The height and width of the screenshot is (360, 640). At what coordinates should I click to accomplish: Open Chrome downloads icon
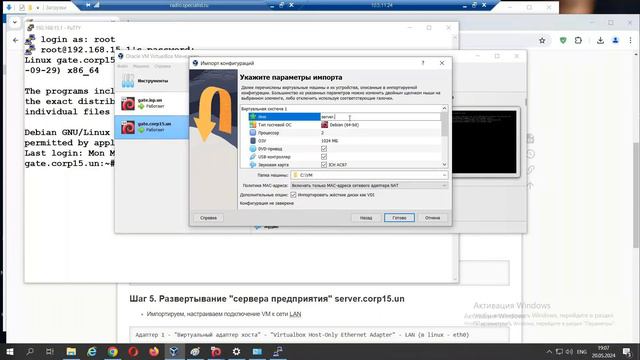pyautogui.click(x=600, y=40)
